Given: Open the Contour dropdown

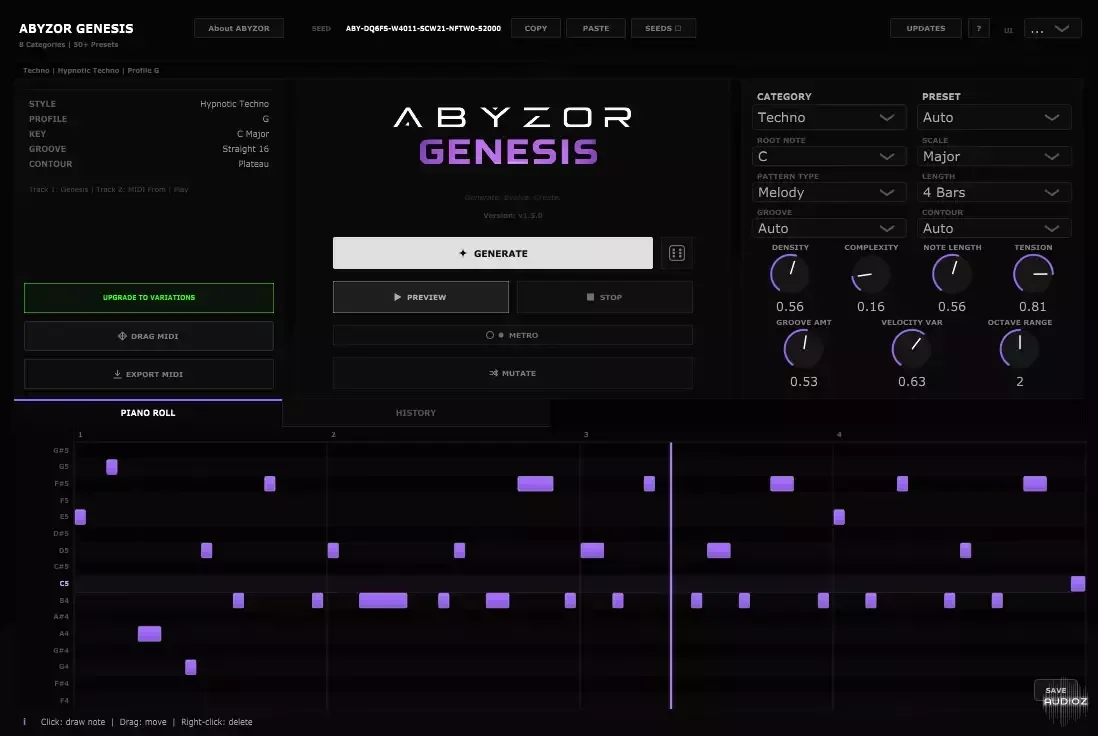Looking at the screenshot, I should (x=994, y=228).
